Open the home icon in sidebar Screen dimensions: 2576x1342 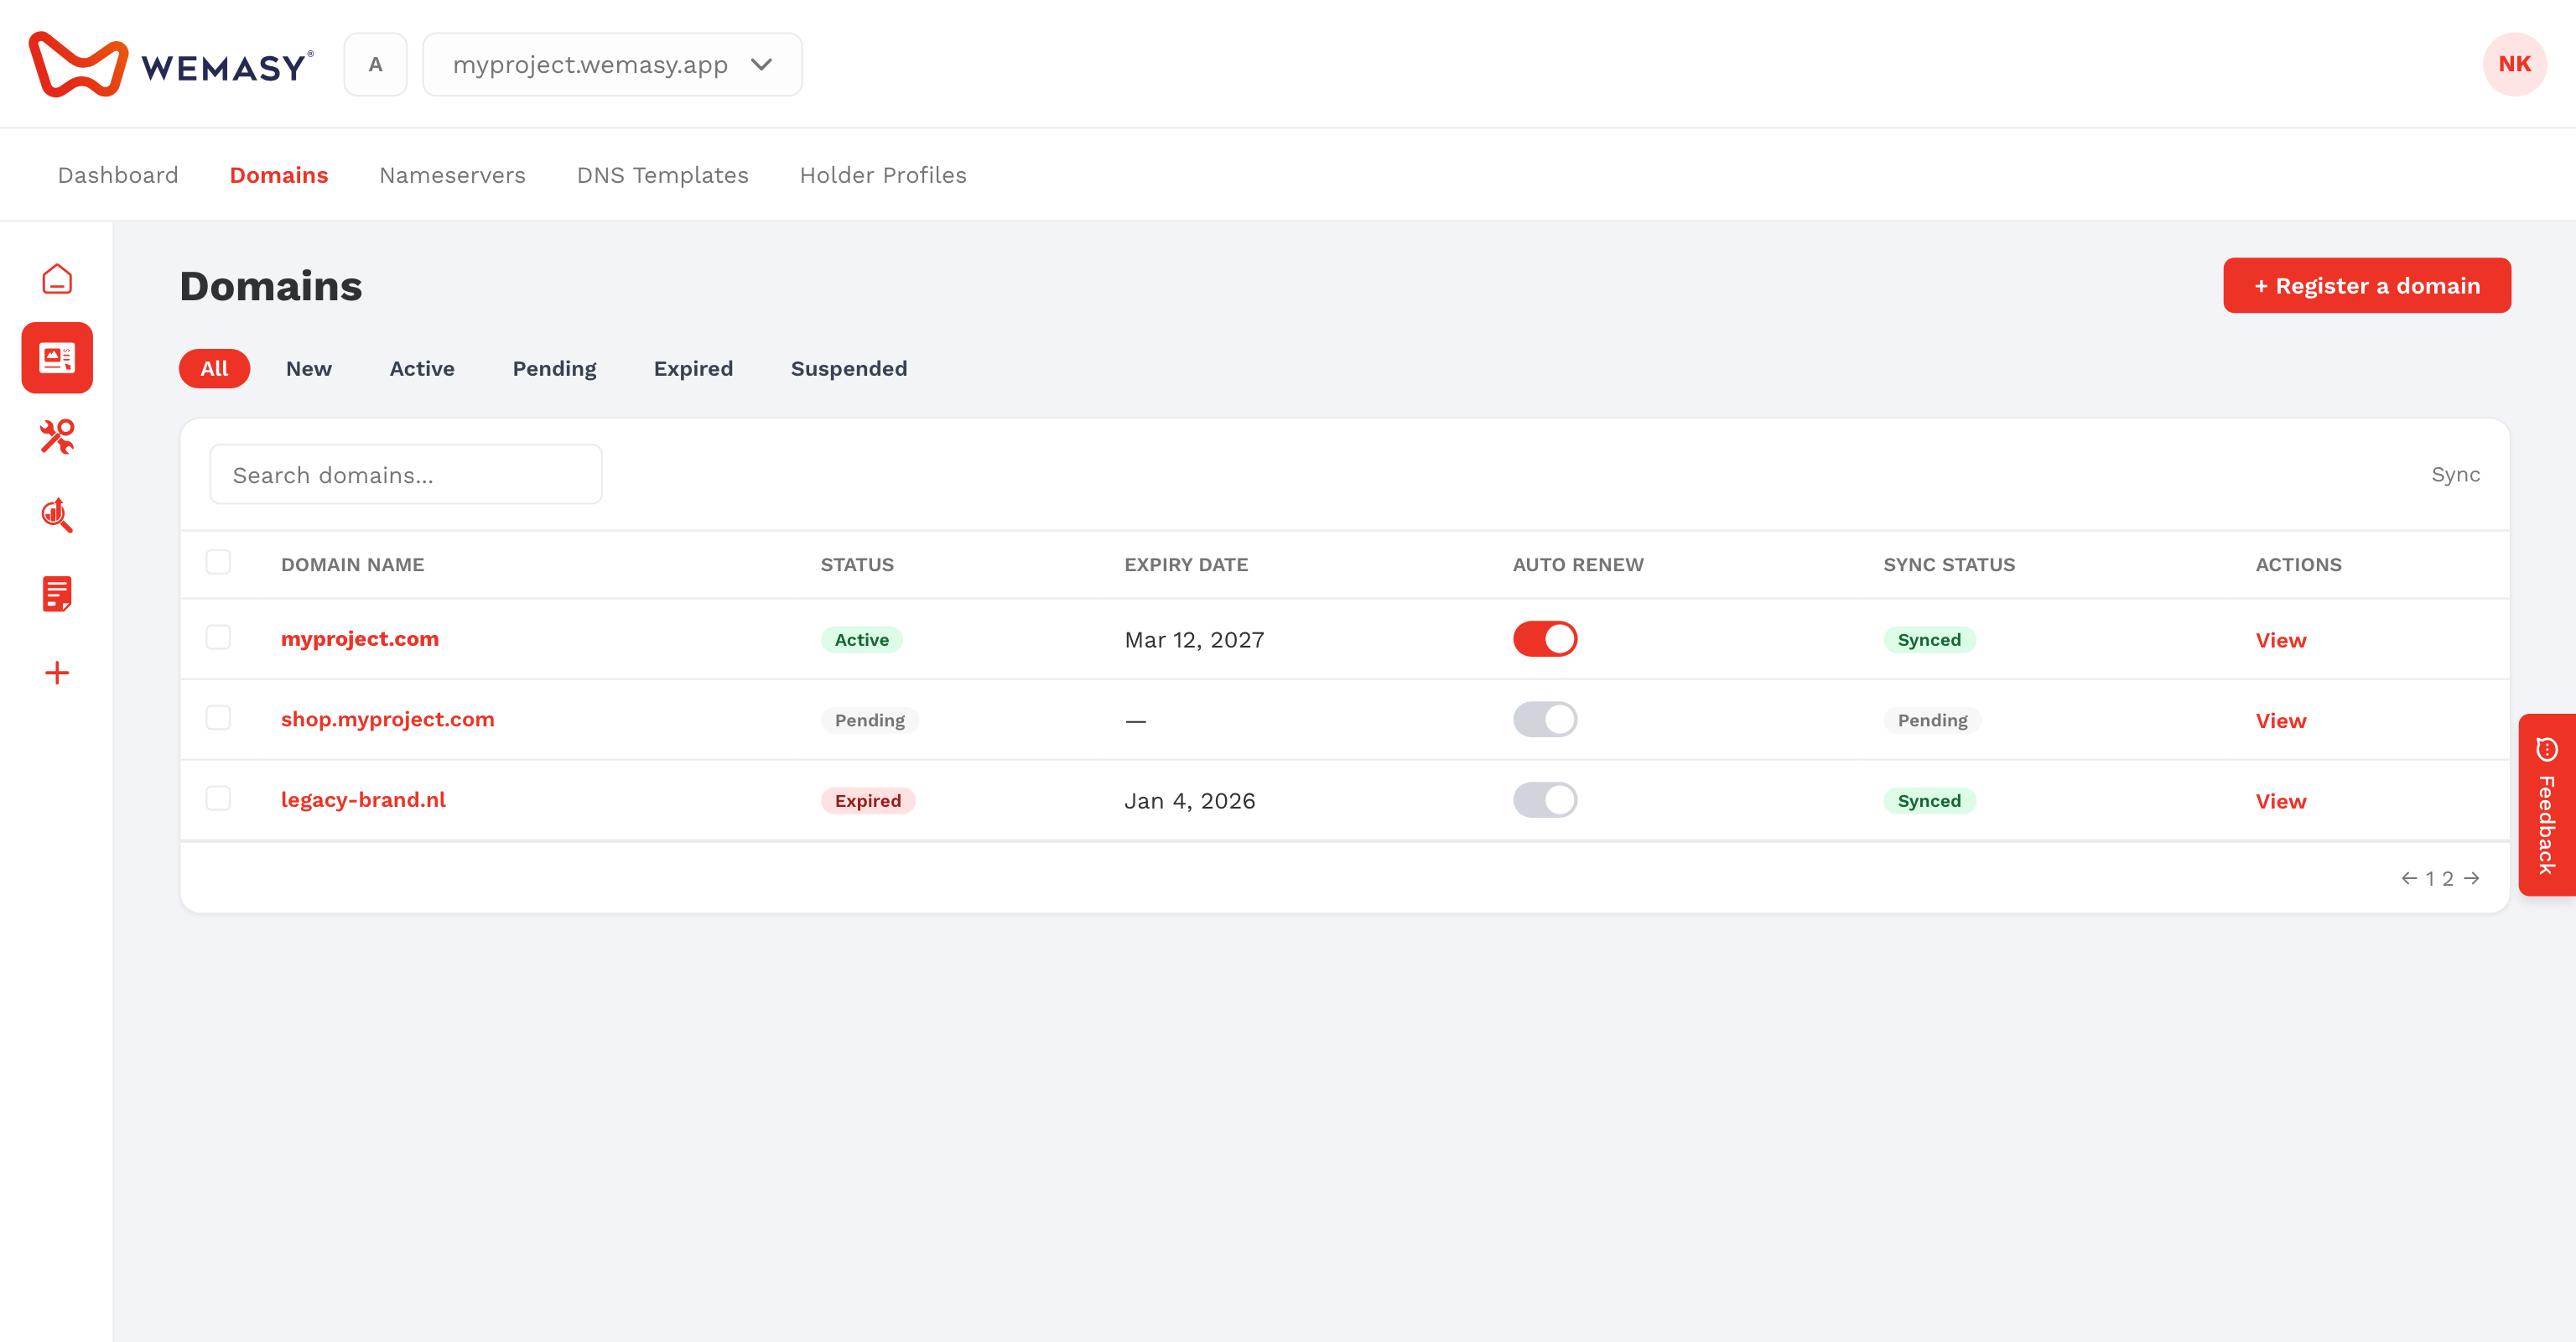(57, 278)
